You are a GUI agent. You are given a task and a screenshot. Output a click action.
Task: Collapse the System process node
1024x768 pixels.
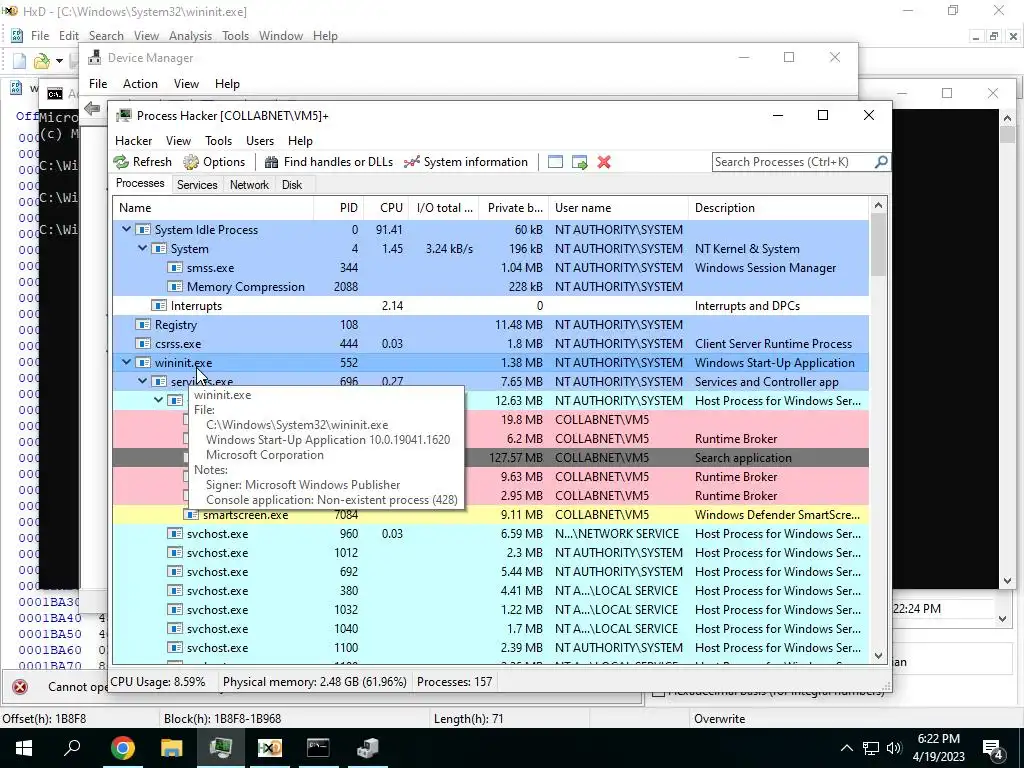(x=142, y=249)
